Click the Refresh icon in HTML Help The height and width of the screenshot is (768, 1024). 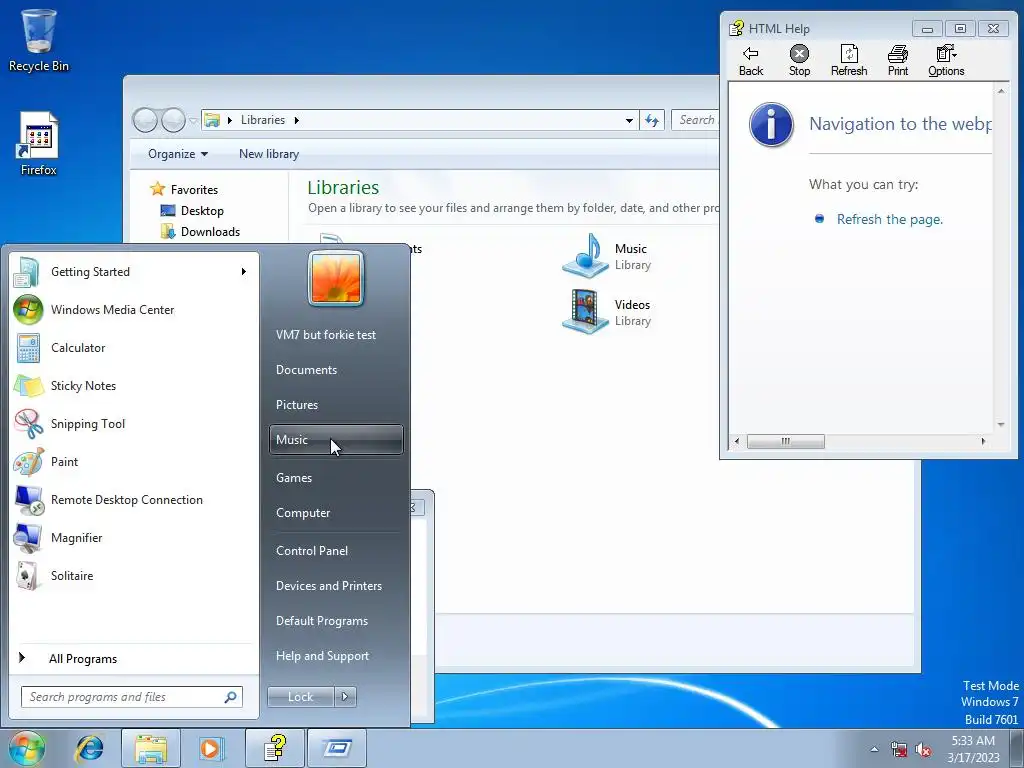pyautogui.click(x=849, y=61)
